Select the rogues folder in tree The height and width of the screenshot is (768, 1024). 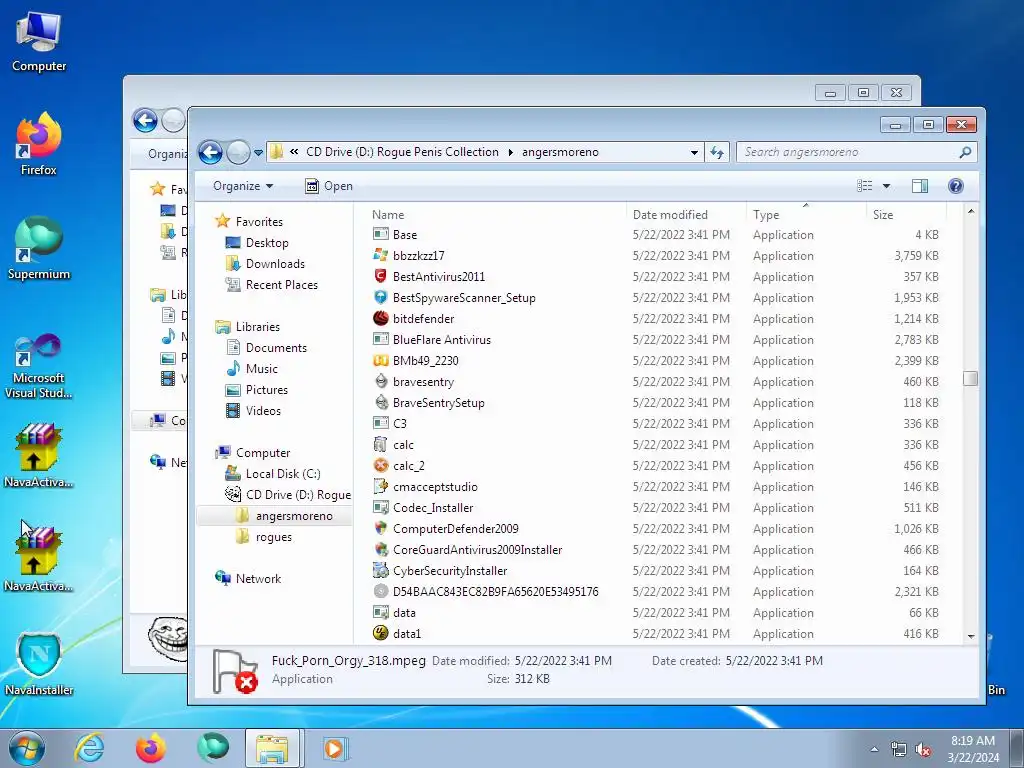click(x=273, y=537)
